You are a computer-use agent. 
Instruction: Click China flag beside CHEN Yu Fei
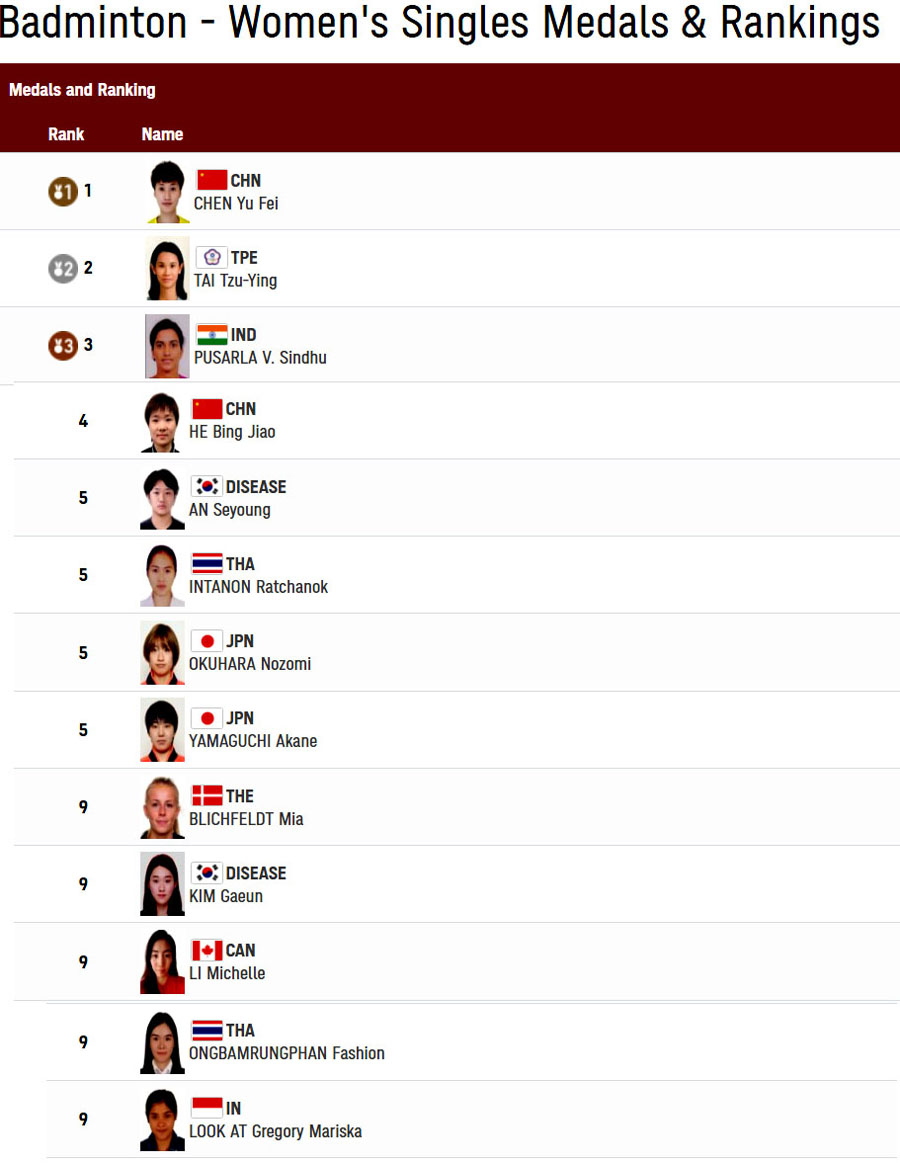(211, 180)
